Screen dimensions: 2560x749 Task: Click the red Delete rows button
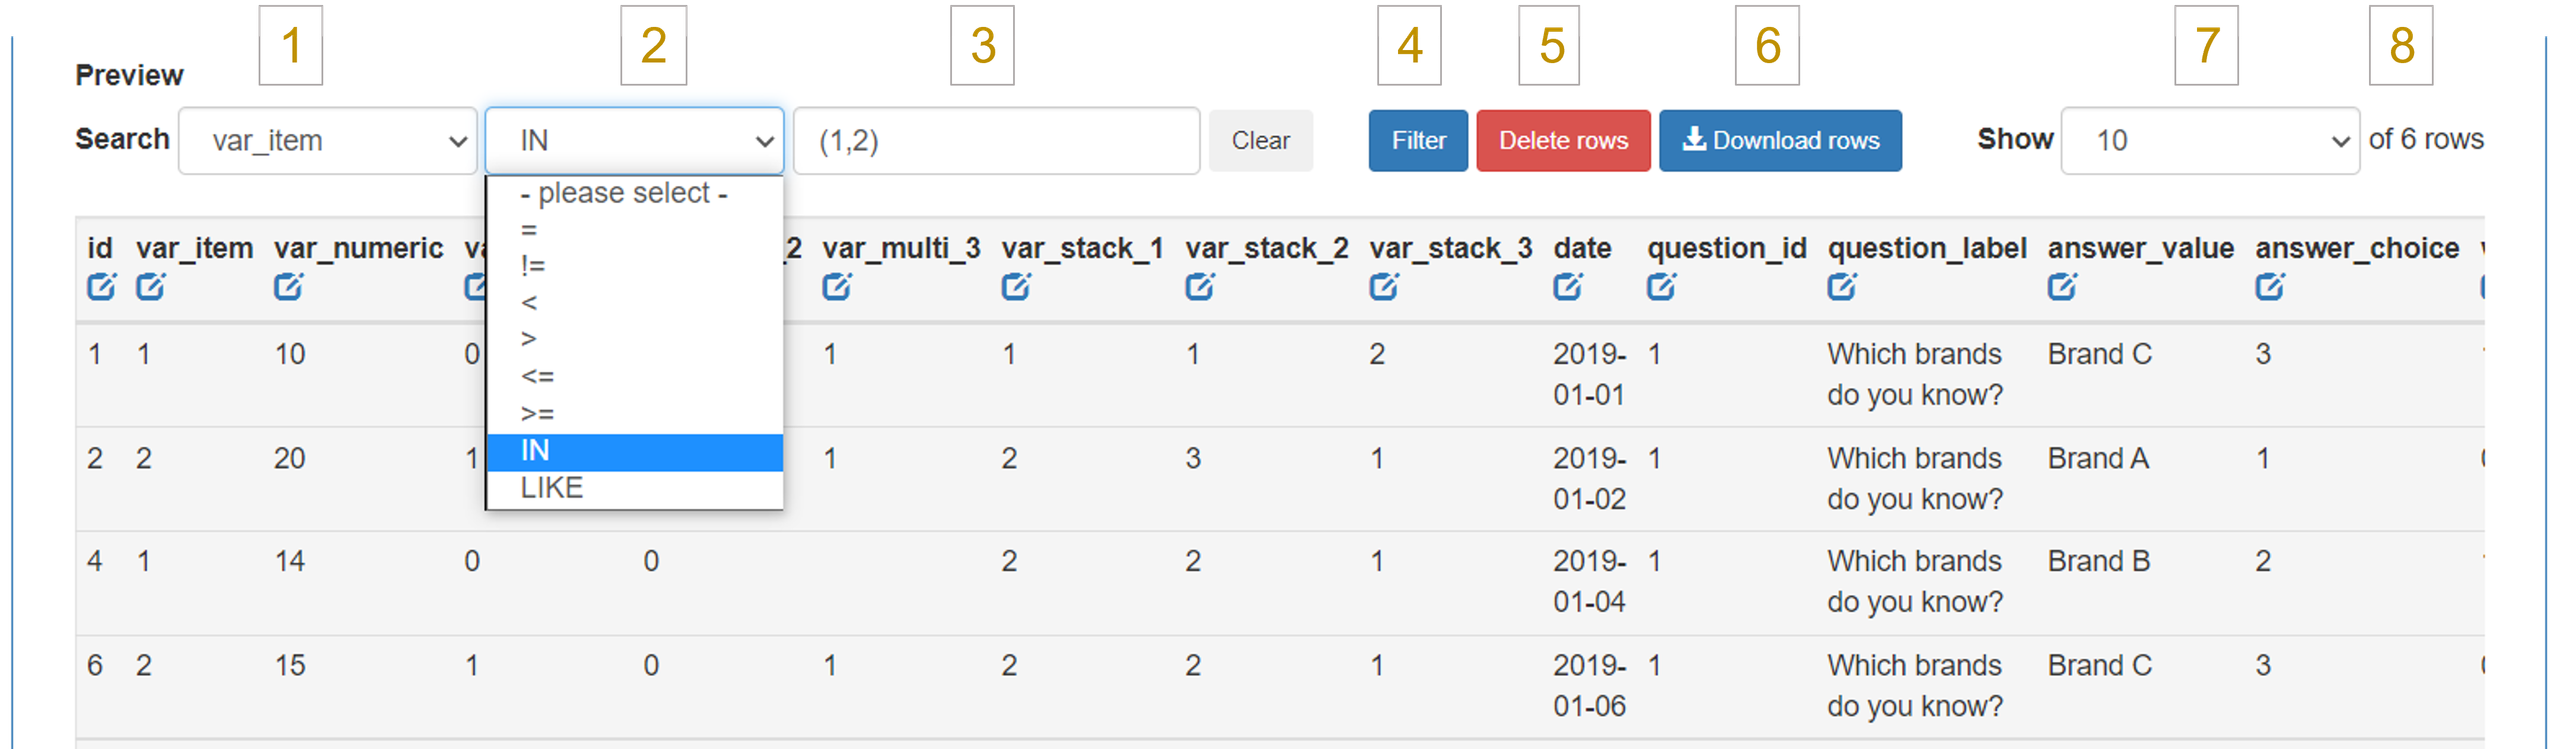[x=1563, y=141]
